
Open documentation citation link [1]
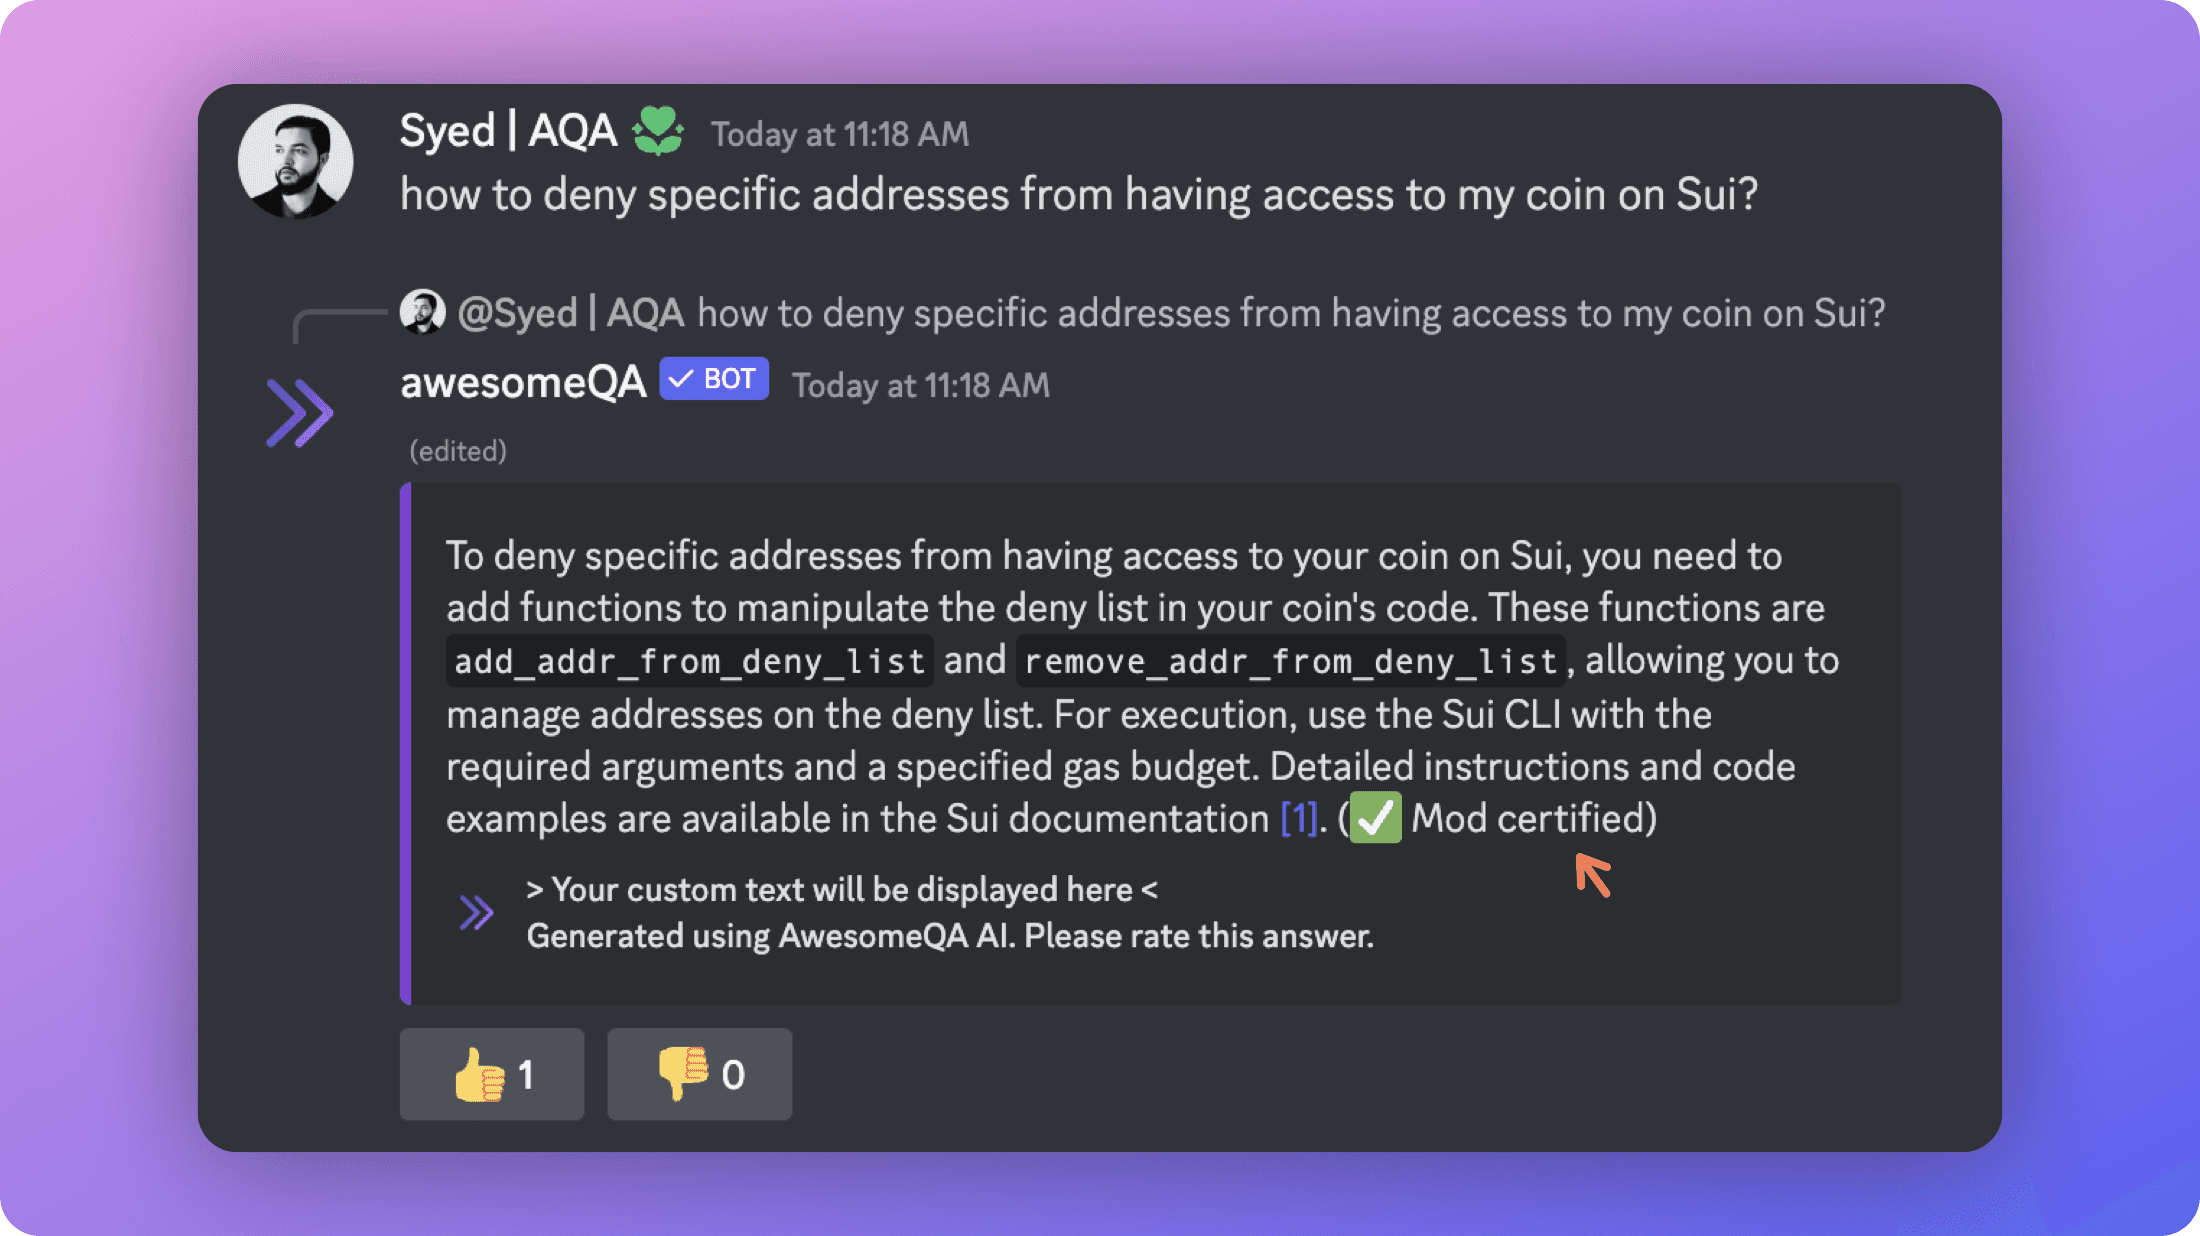coord(1297,818)
